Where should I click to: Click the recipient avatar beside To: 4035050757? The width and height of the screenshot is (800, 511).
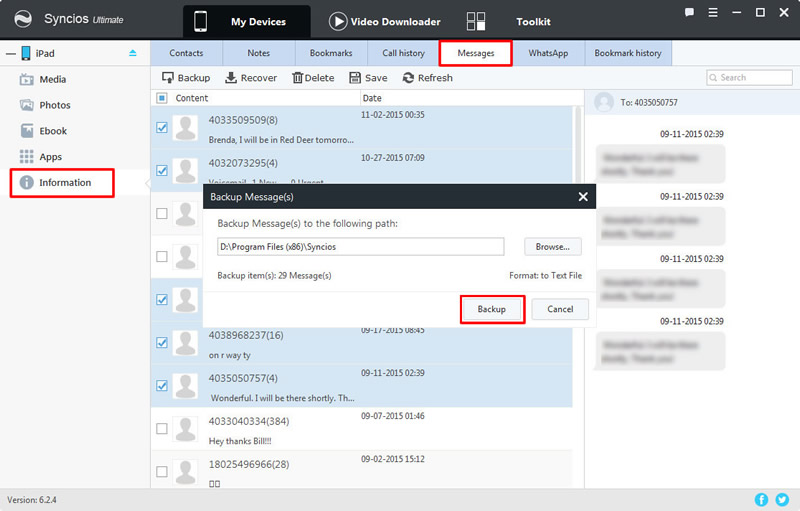pyautogui.click(x=604, y=103)
